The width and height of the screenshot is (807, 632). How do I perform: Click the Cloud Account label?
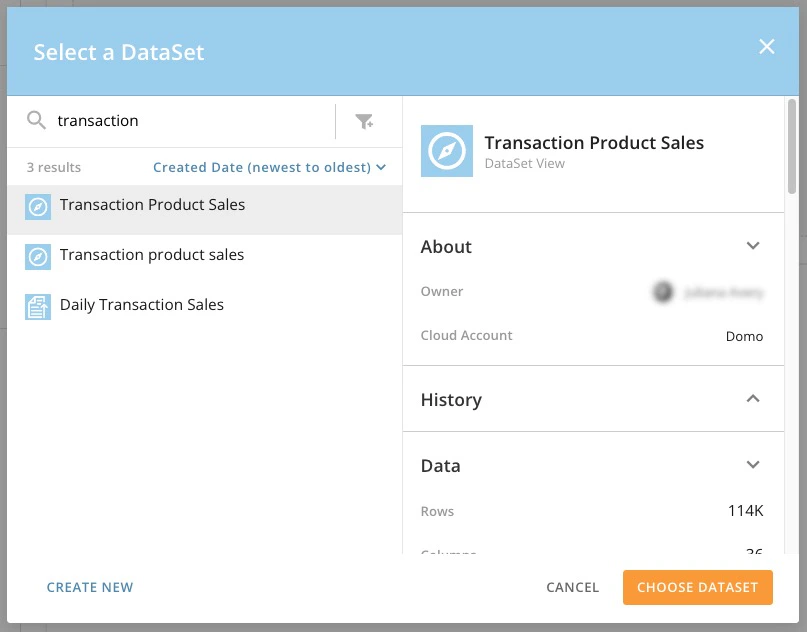click(466, 336)
